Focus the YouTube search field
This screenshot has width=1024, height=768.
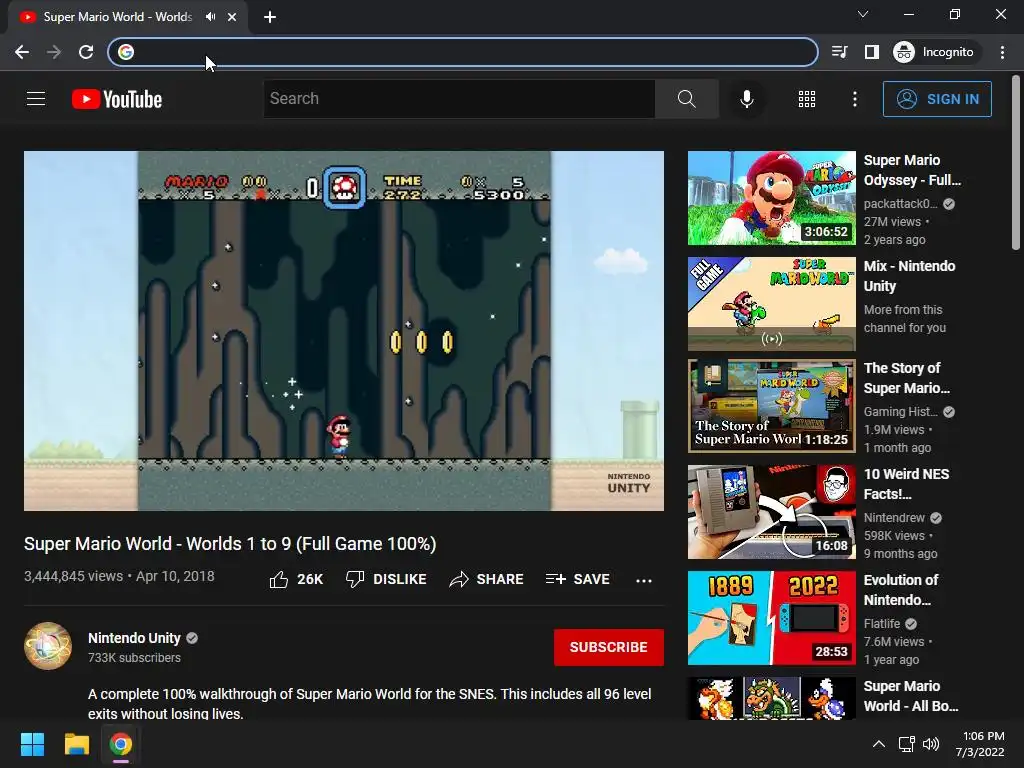coord(459,99)
